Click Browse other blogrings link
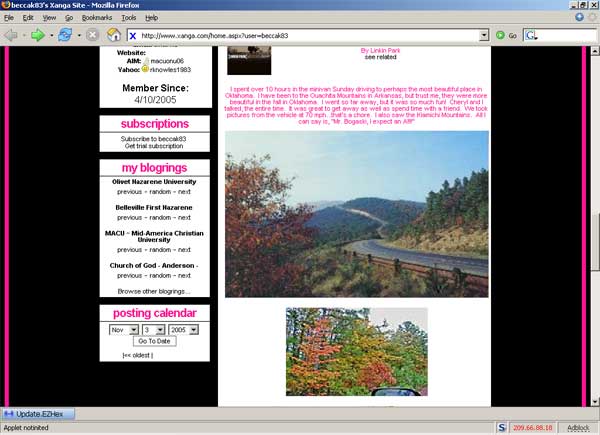Image resolution: width=600 pixels, height=435 pixels. (154, 291)
